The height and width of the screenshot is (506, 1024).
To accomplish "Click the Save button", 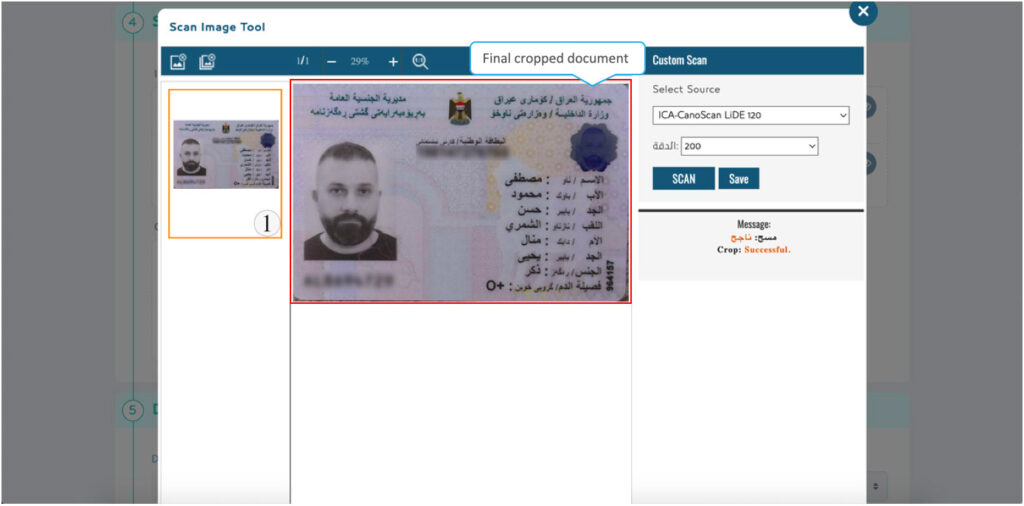I will click(739, 178).
